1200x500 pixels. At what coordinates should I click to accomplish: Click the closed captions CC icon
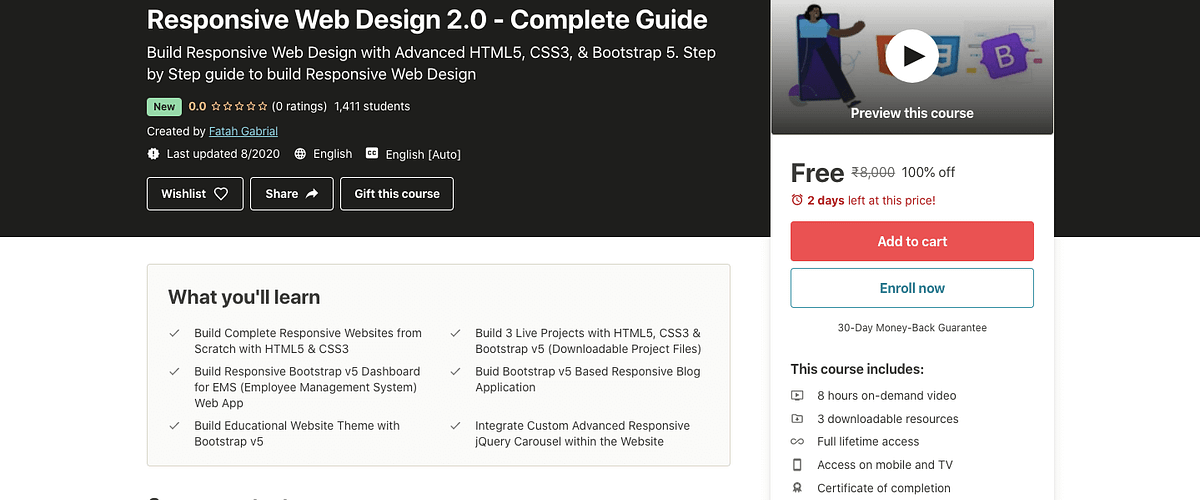(372, 154)
